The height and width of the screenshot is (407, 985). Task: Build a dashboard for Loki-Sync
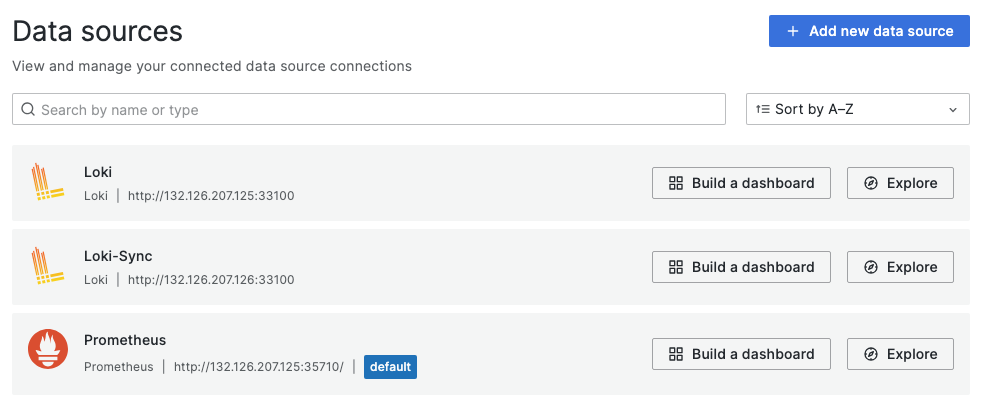pos(741,267)
